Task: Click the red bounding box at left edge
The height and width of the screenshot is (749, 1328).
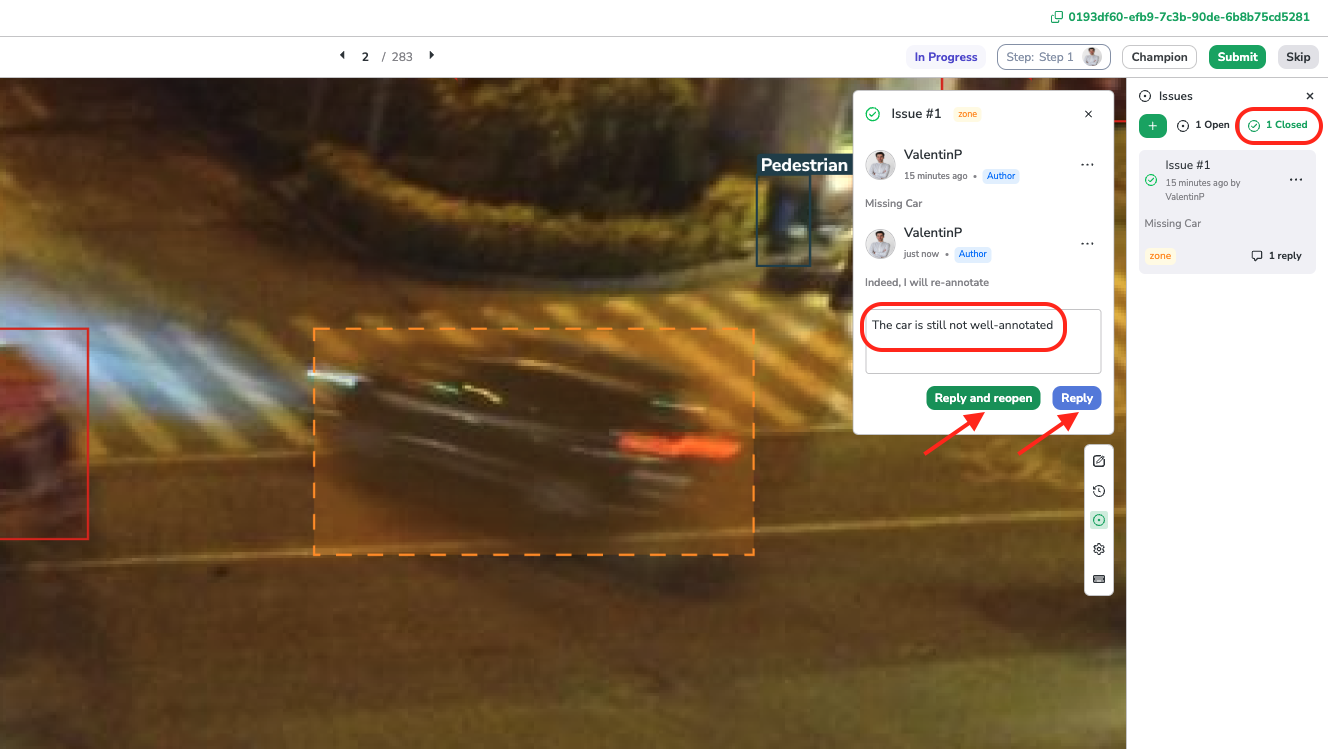Action: click(x=44, y=434)
